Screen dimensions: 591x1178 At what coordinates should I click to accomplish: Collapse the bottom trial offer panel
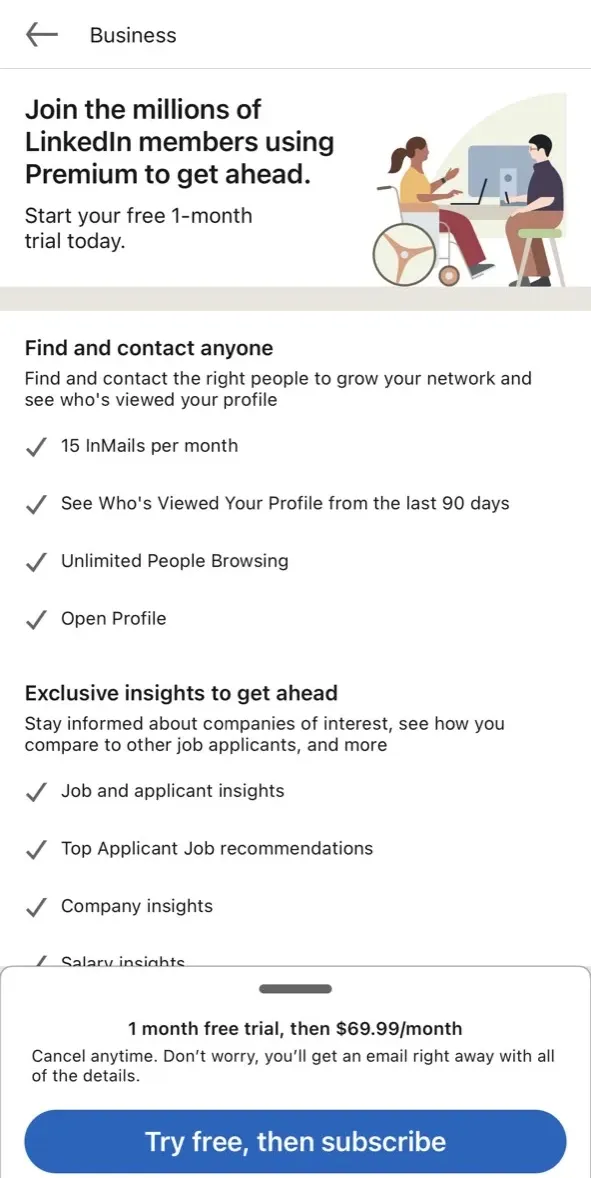[295, 988]
